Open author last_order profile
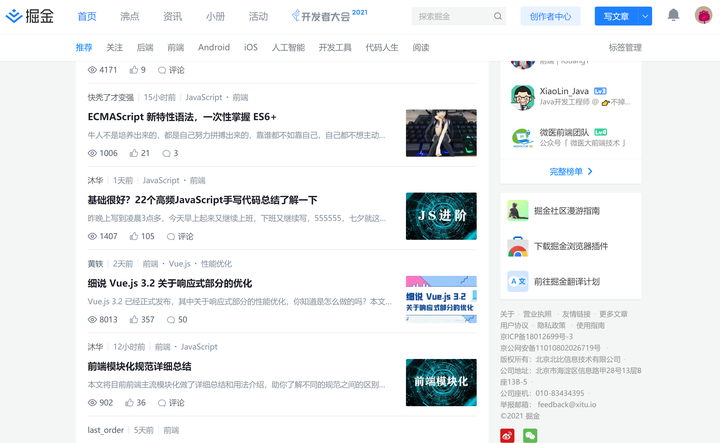Image resolution: width=720 pixels, height=443 pixels. (x=106, y=430)
